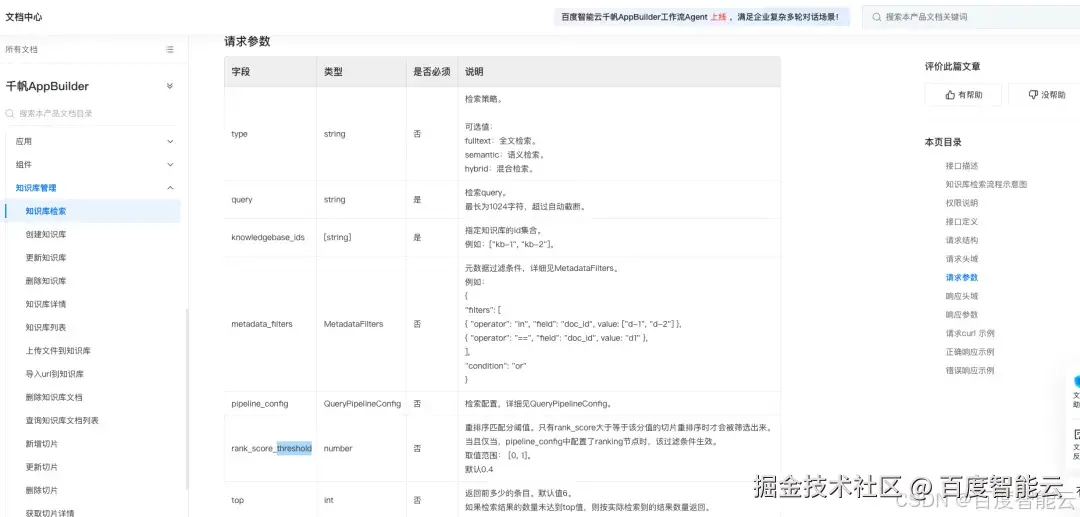Open 创建知识库 in the sidebar
This screenshot has height=517, width=1080.
[x=45, y=234]
